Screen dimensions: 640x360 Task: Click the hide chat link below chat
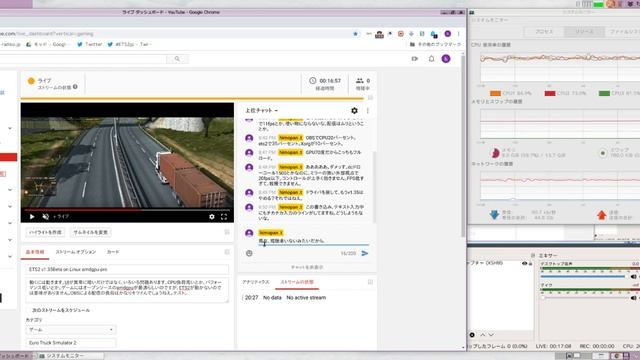coord(307,267)
